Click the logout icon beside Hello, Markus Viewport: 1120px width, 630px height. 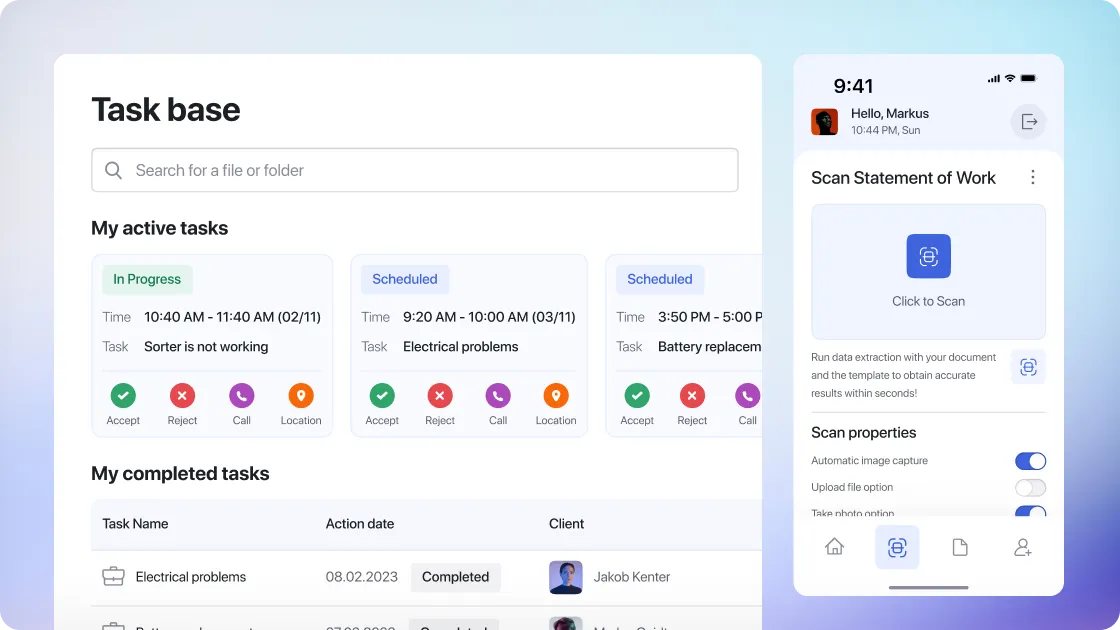point(1027,122)
